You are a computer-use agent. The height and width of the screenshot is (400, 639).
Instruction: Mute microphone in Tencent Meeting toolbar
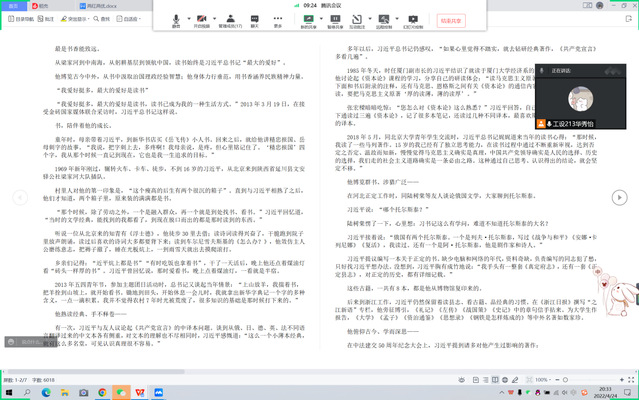click(x=176, y=18)
